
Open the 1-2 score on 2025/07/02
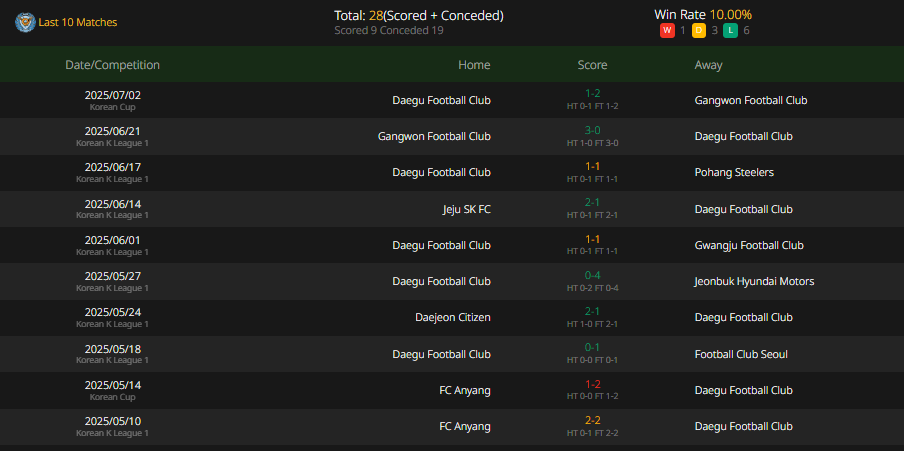tap(592, 94)
